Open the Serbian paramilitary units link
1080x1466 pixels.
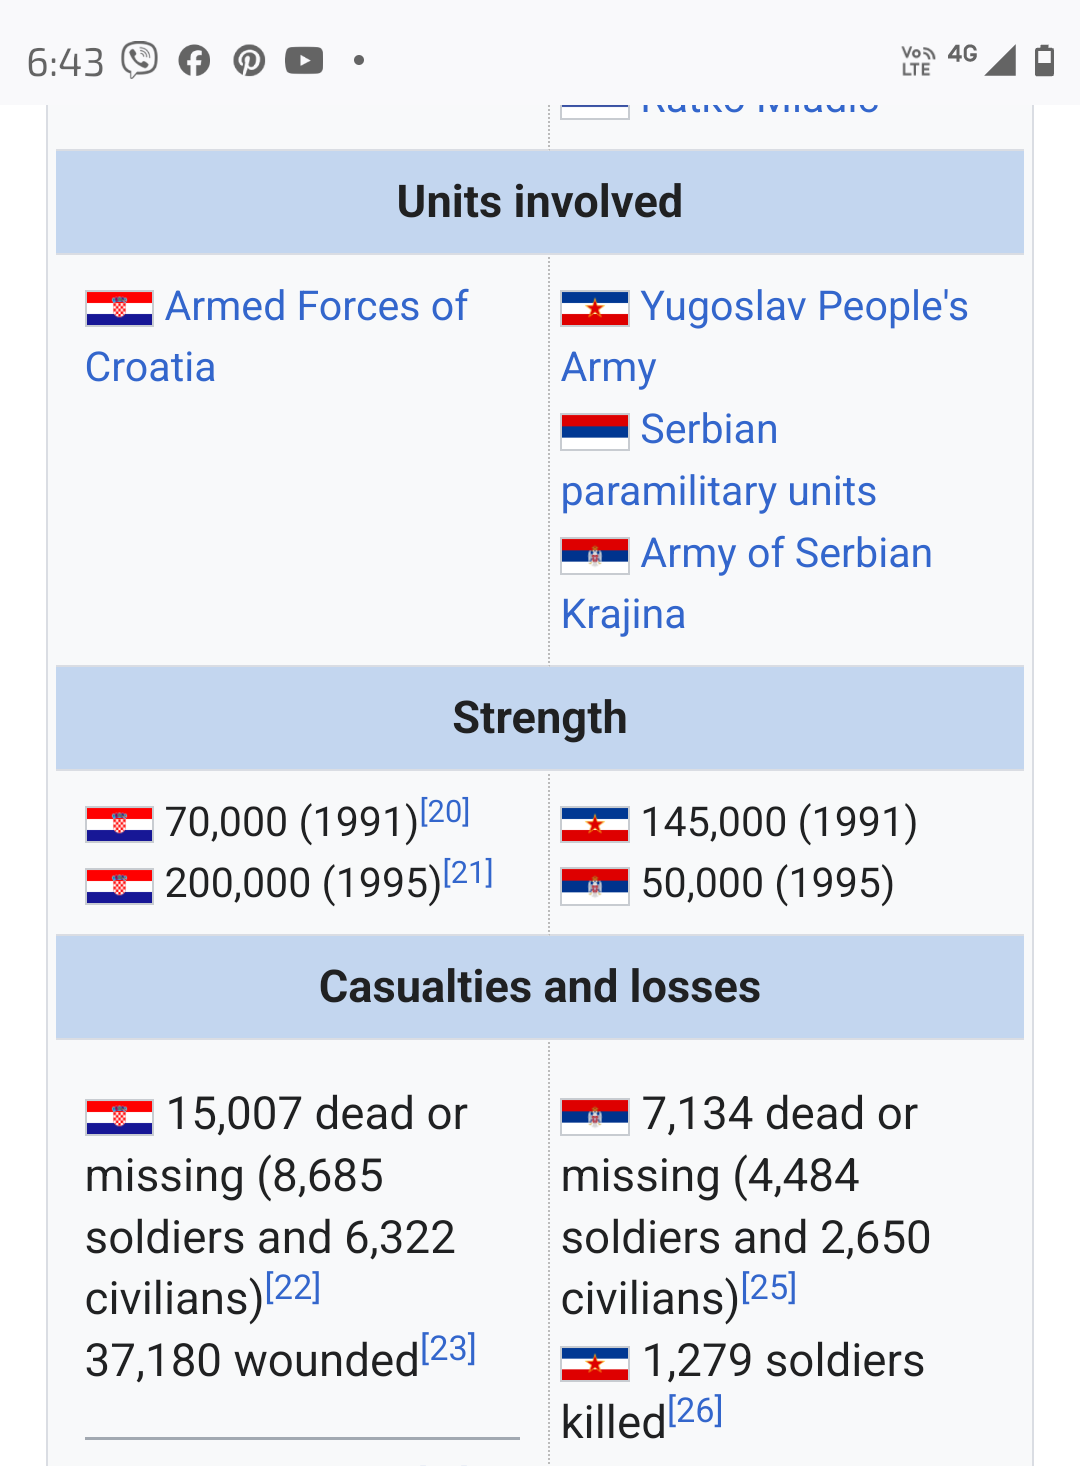[719, 460]
